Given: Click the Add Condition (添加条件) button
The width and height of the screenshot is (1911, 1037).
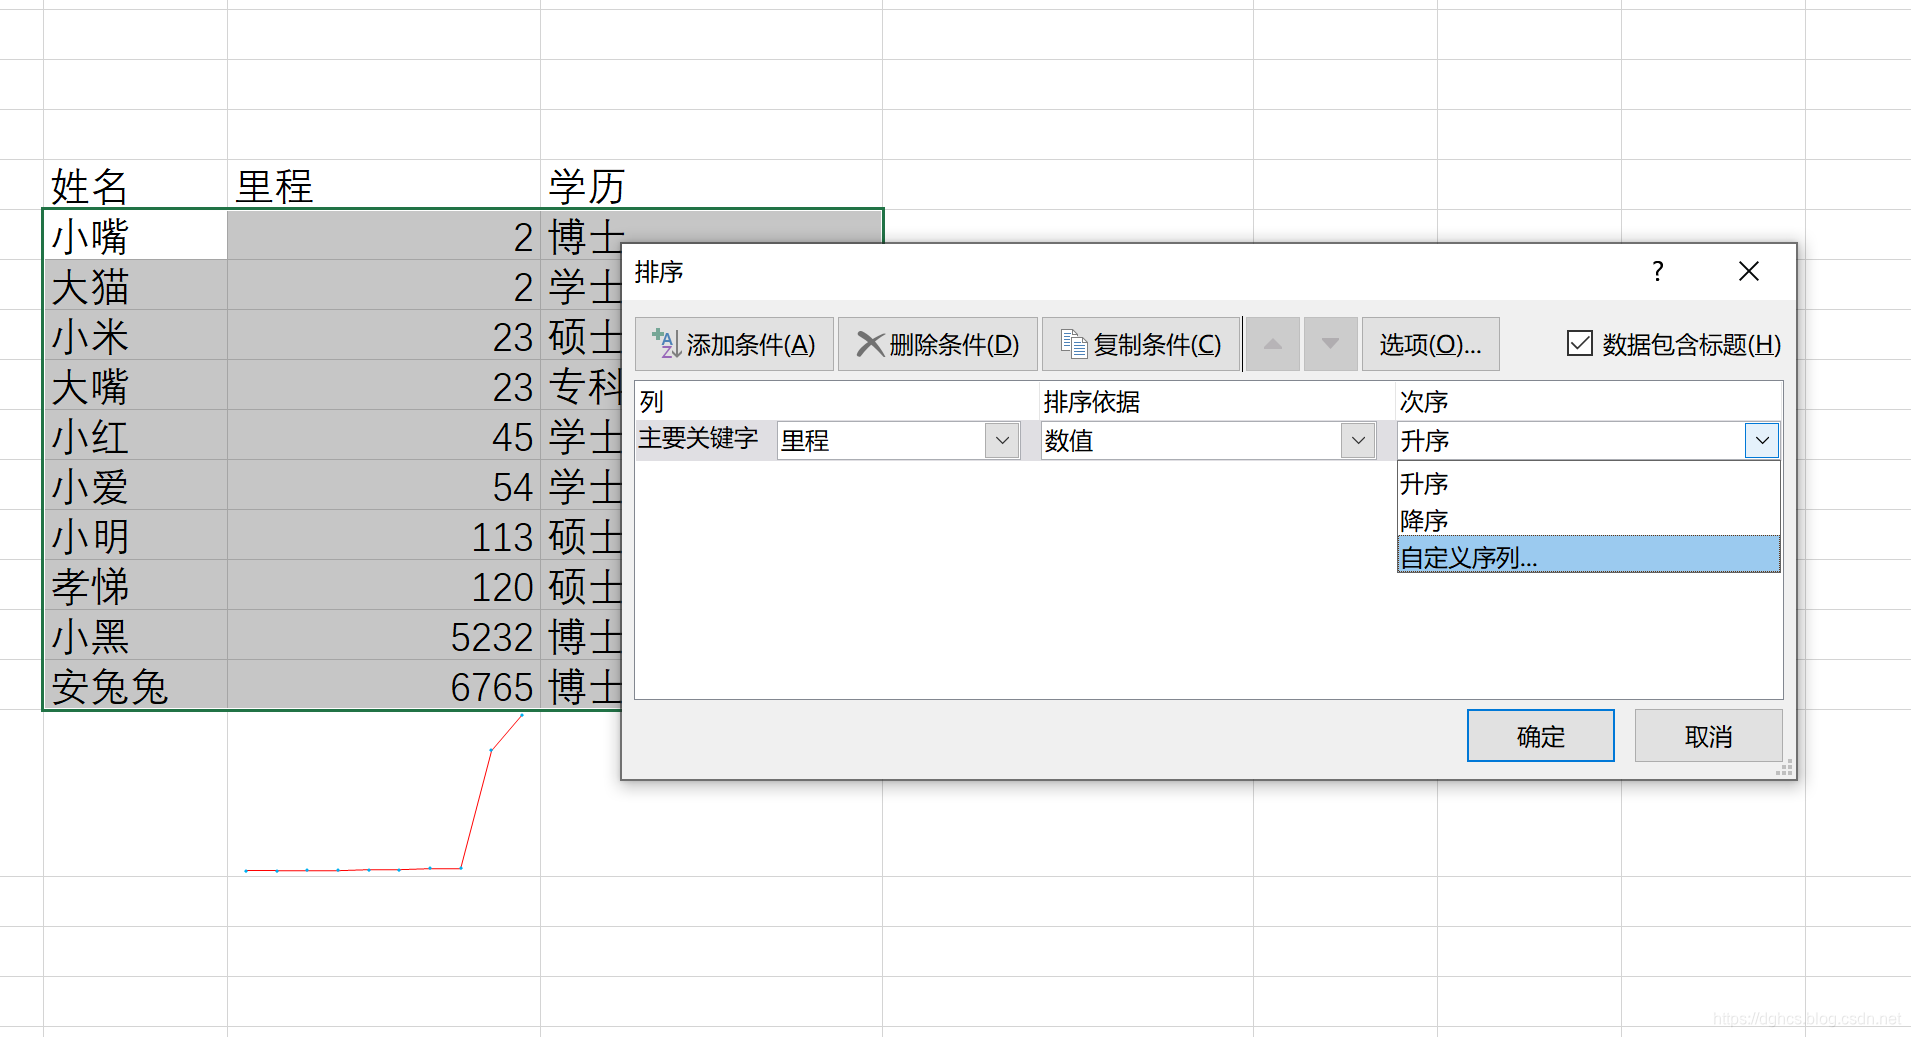Looking at the screenshot, I should point(734,344).
